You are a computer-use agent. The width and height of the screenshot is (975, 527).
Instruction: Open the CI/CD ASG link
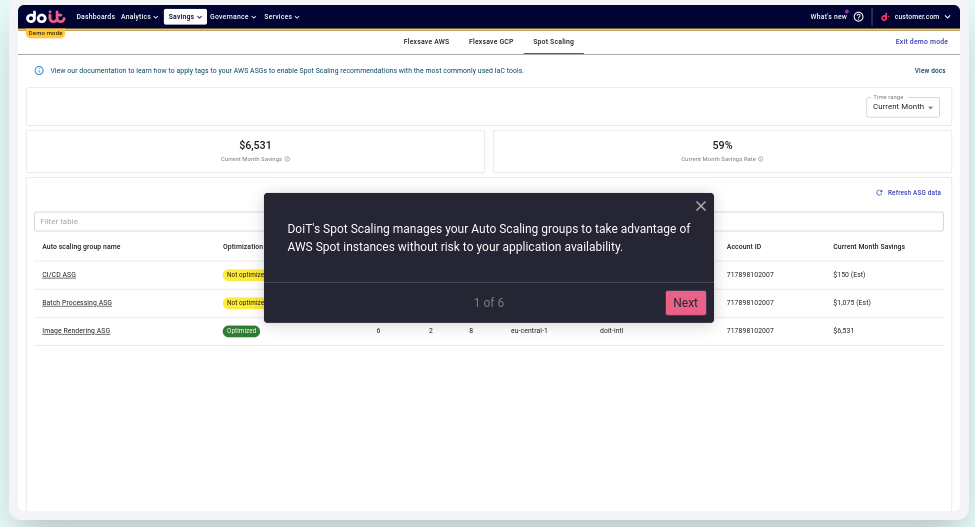tap(59, 275)
